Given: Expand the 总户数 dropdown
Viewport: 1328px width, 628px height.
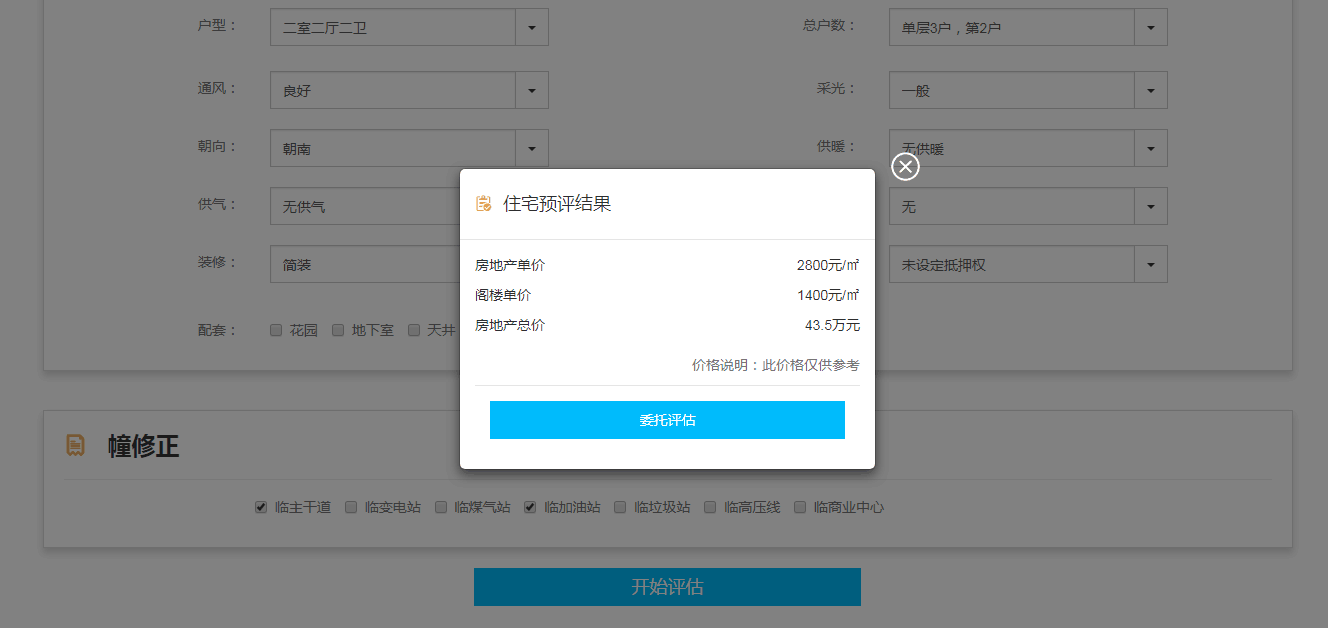Looking at the screenshot, I should 1150,27.
